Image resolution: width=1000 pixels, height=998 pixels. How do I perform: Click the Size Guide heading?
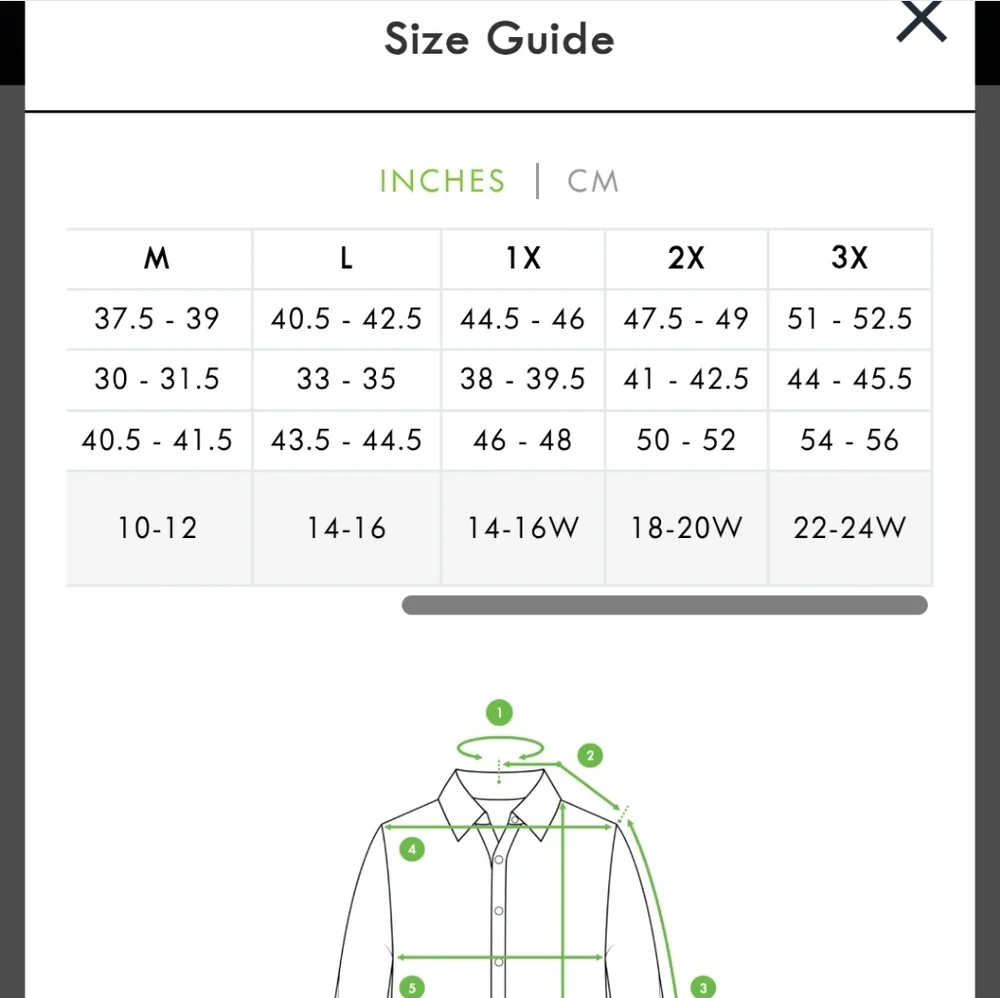click(499, 40)
